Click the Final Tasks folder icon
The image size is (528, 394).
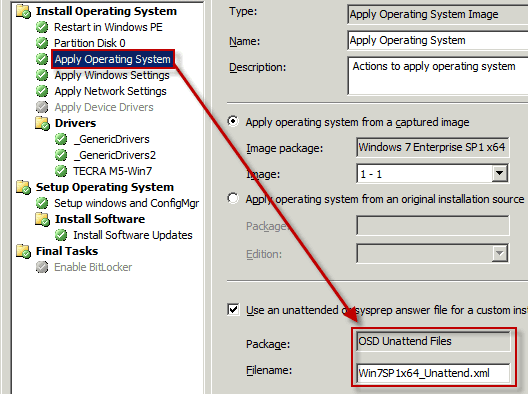(x=24, y=251)
